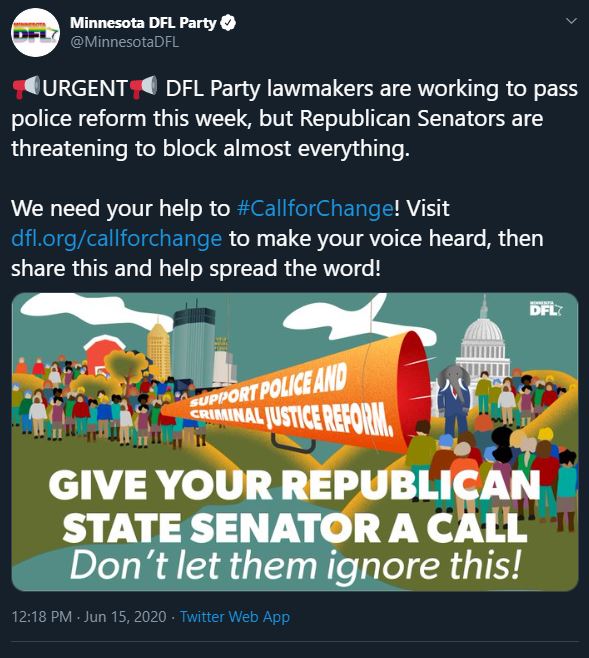This screenshot has width=589, height=658.
Task: Open the attached megaphone illustration image
Action: point(295,442)
